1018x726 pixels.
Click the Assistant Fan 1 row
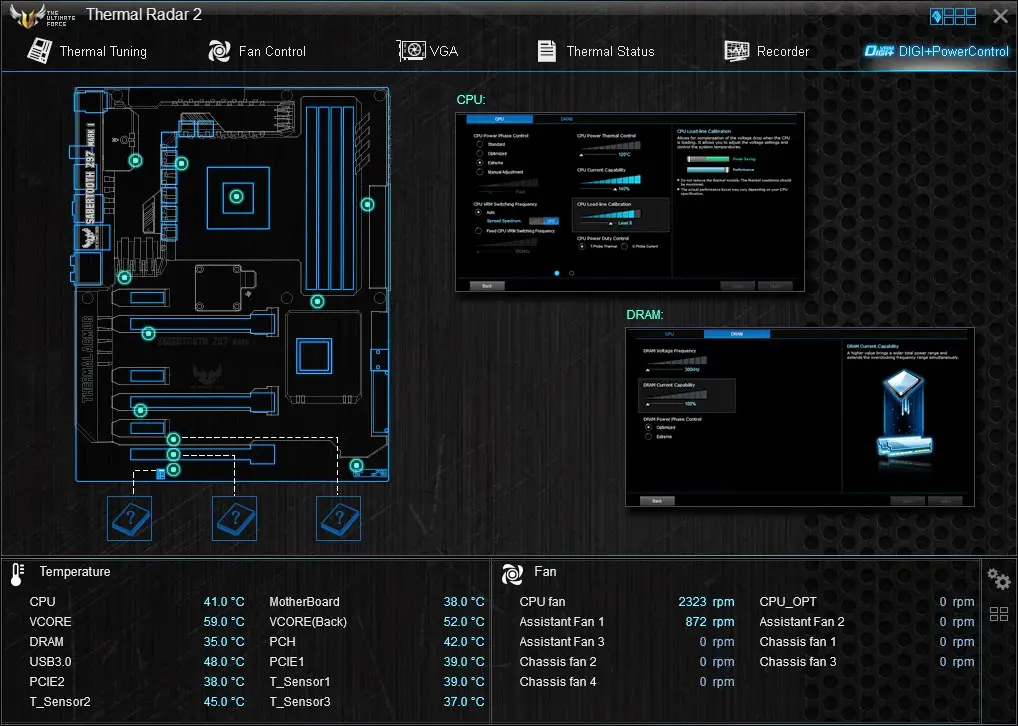tap(627, 622)
